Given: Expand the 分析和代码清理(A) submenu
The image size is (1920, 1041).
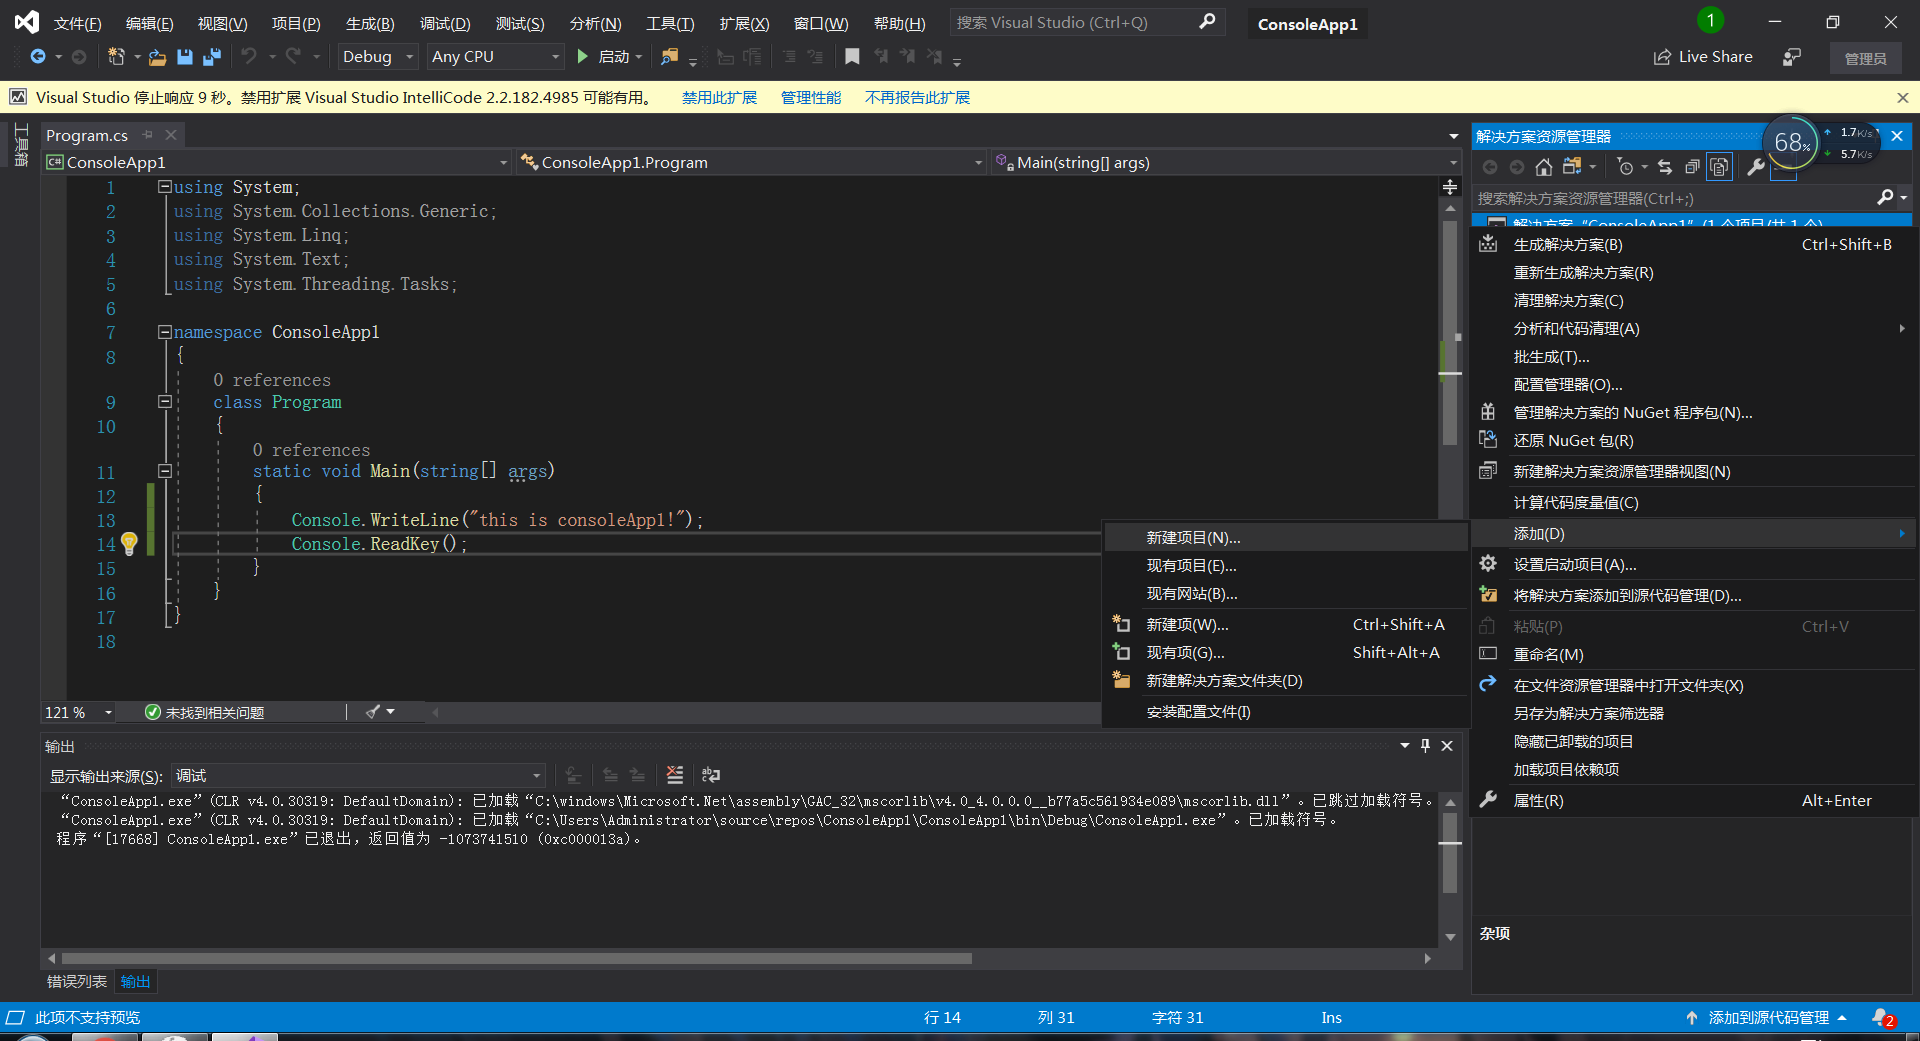Looking at the screenshot, I should (1692, 328).
